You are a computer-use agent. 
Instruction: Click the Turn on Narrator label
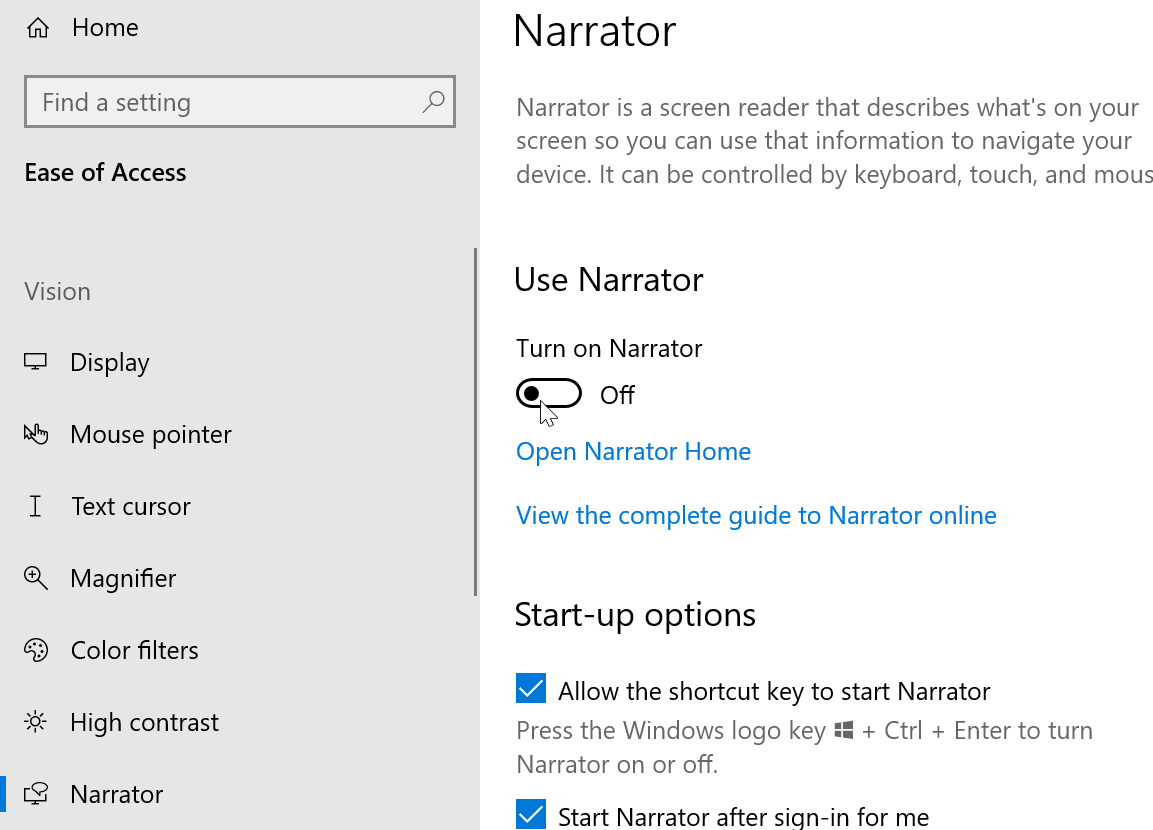(609, 348)
